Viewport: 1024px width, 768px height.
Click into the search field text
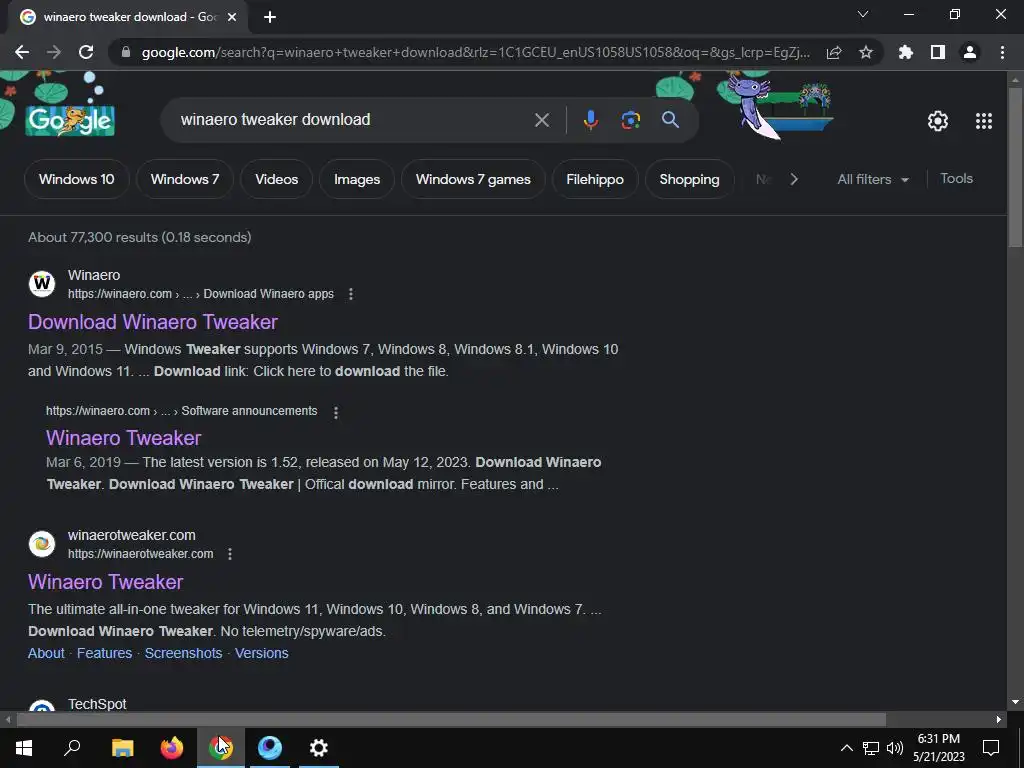tap(275, 120)
